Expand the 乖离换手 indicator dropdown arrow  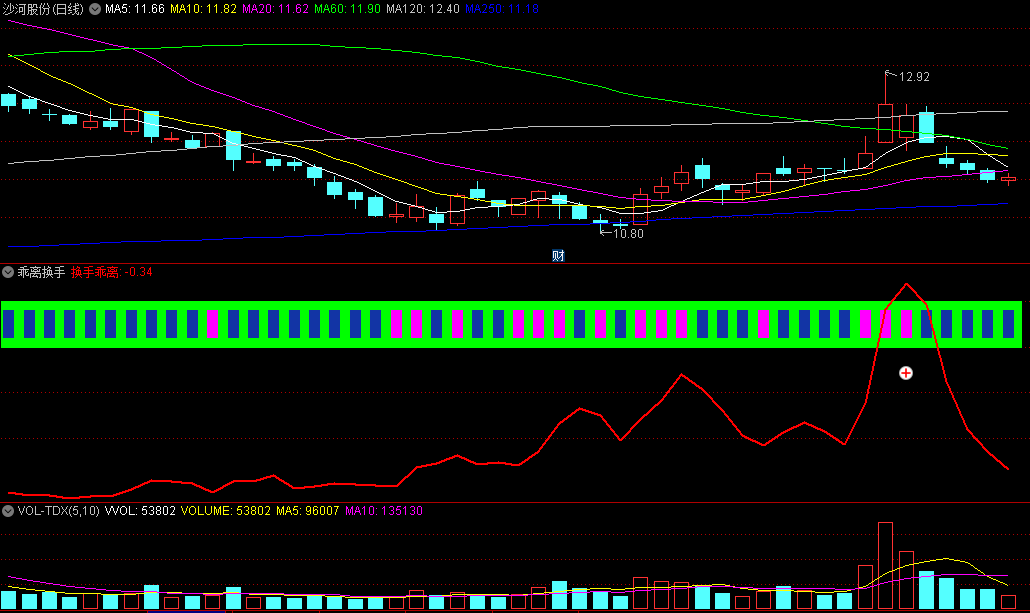(8, 272)
